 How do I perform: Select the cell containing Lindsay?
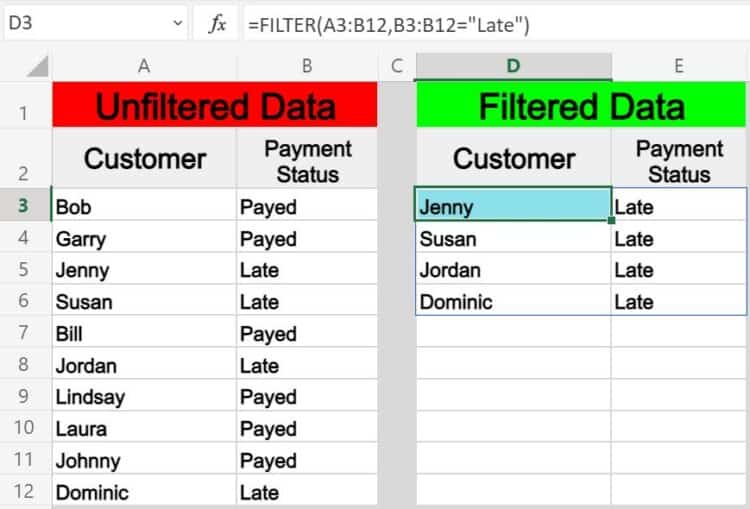coord(144,396)
